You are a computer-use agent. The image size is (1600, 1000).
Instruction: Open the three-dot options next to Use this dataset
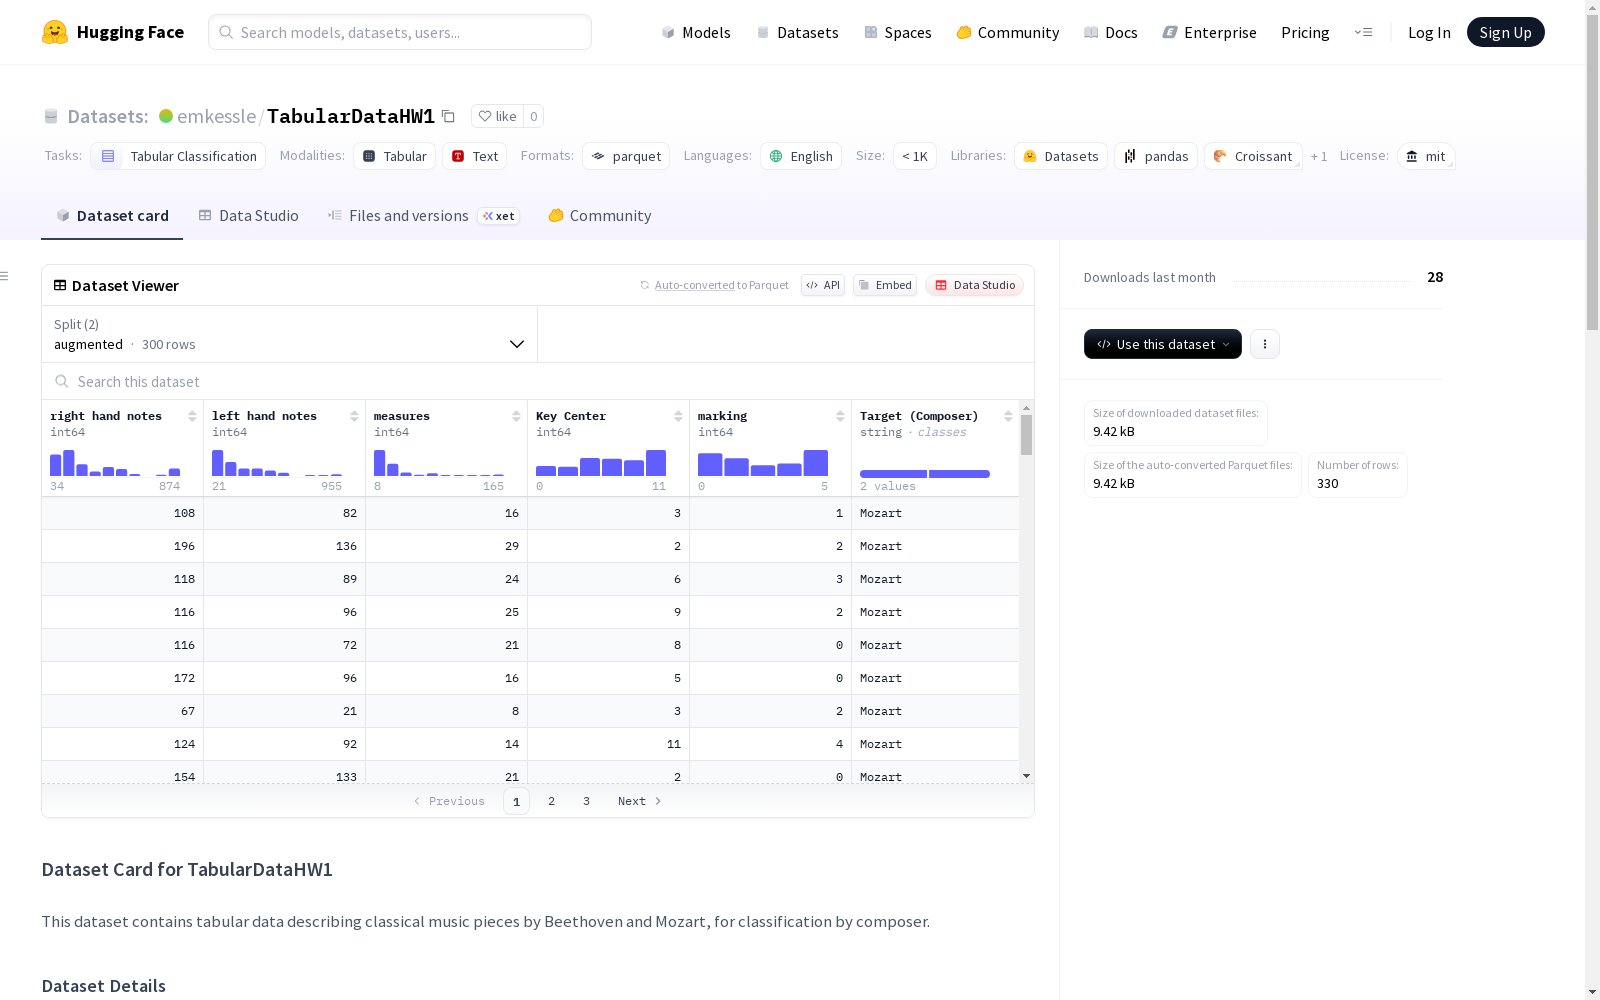1265,344
